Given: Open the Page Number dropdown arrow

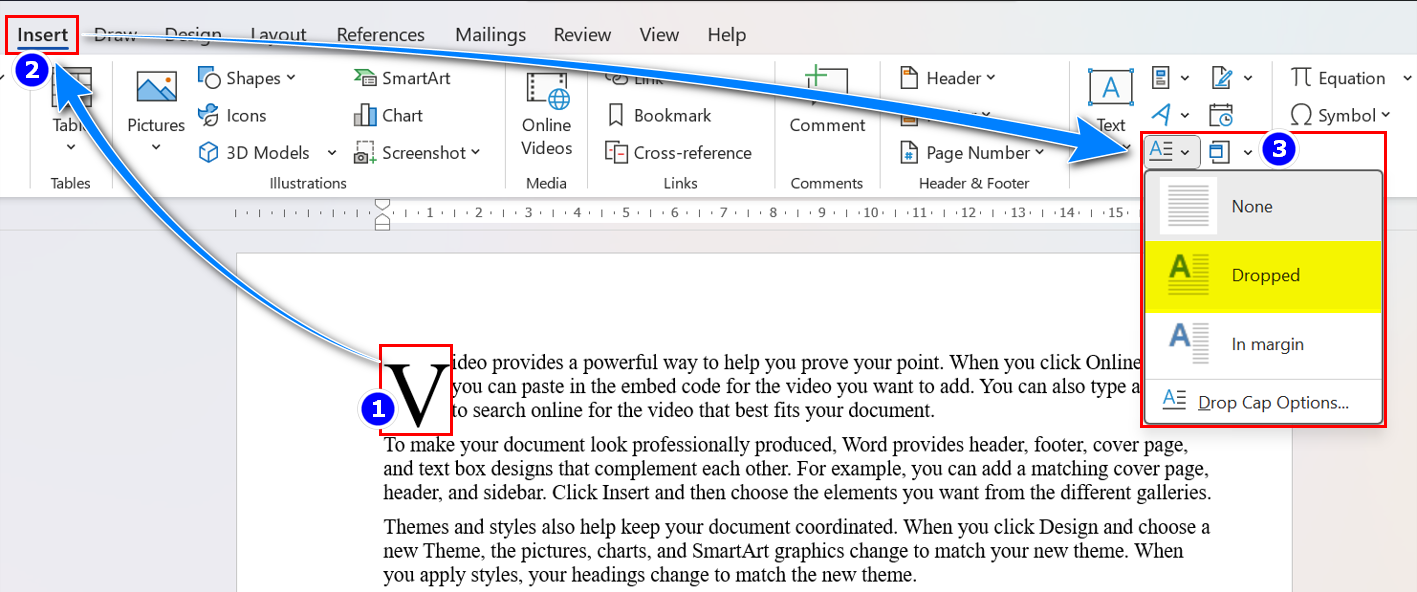Looking at the screenshot, I should pyautogui.click(x=1040, y=153).
